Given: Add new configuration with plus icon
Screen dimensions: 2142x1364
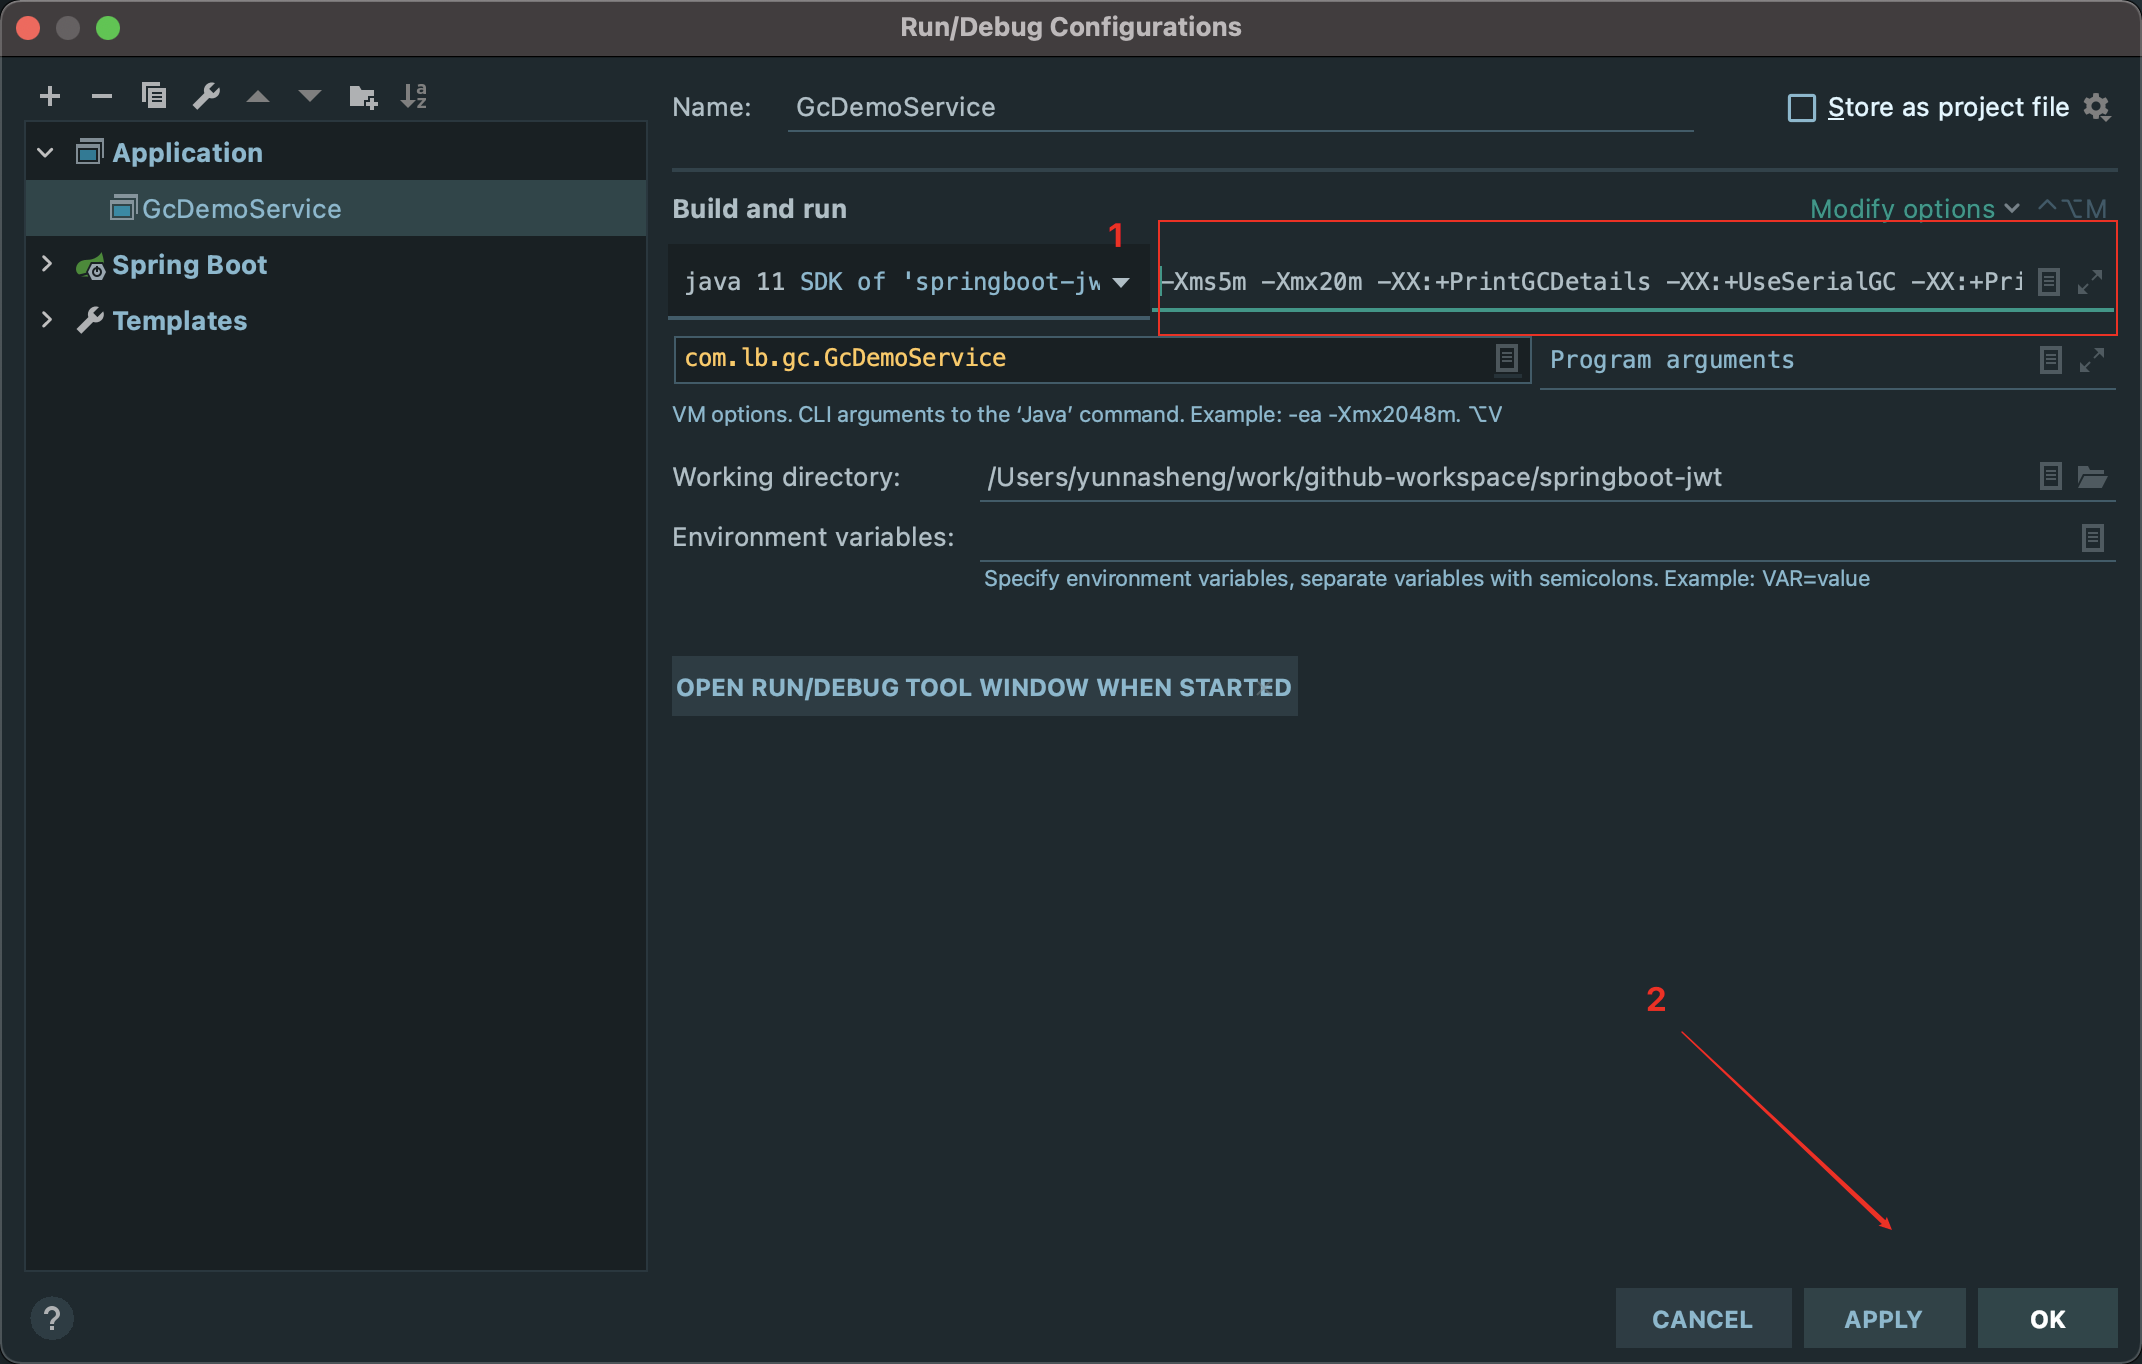Looking at the screenshot, I should click(x=50, y=96).
